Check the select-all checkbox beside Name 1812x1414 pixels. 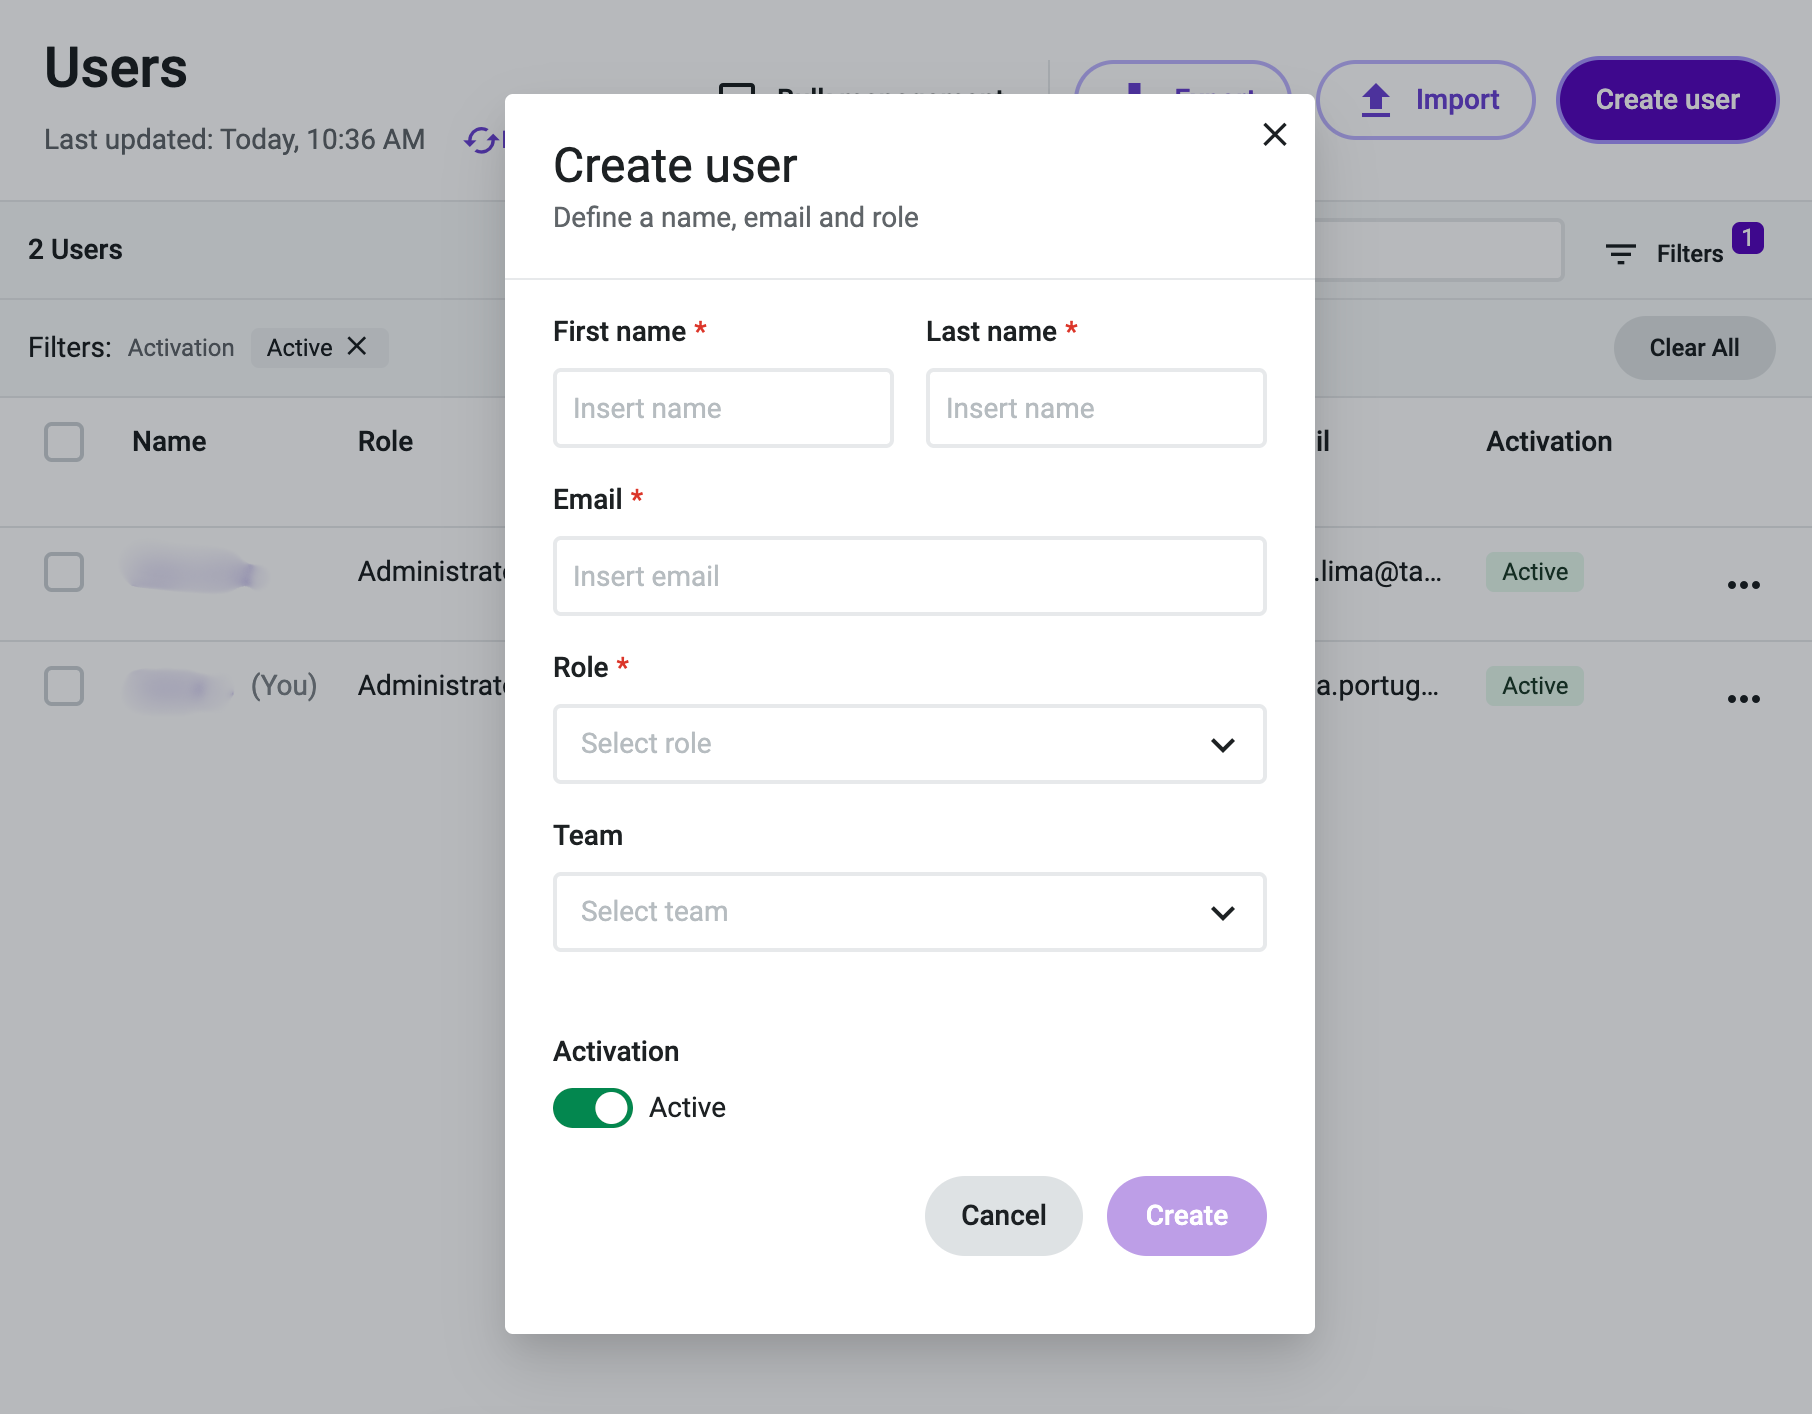pyautogui.click(x=64, y=442)
